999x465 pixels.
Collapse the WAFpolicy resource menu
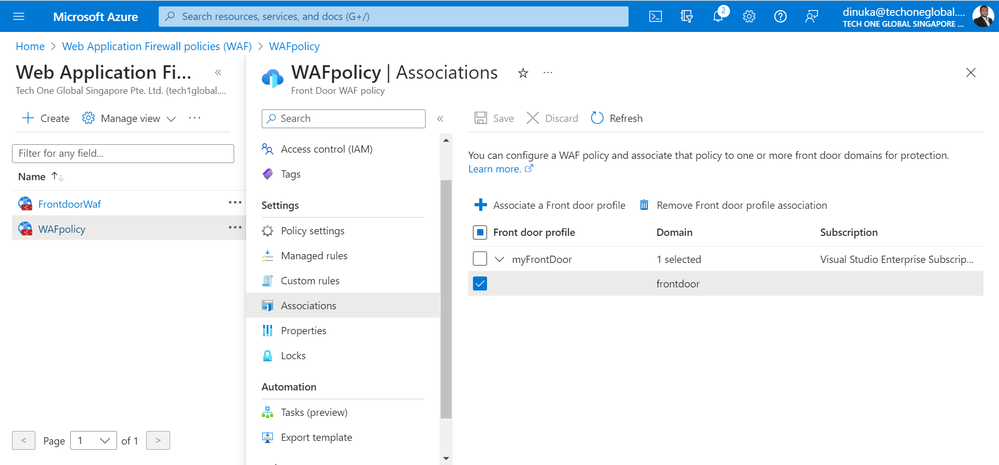pos(440,118)
